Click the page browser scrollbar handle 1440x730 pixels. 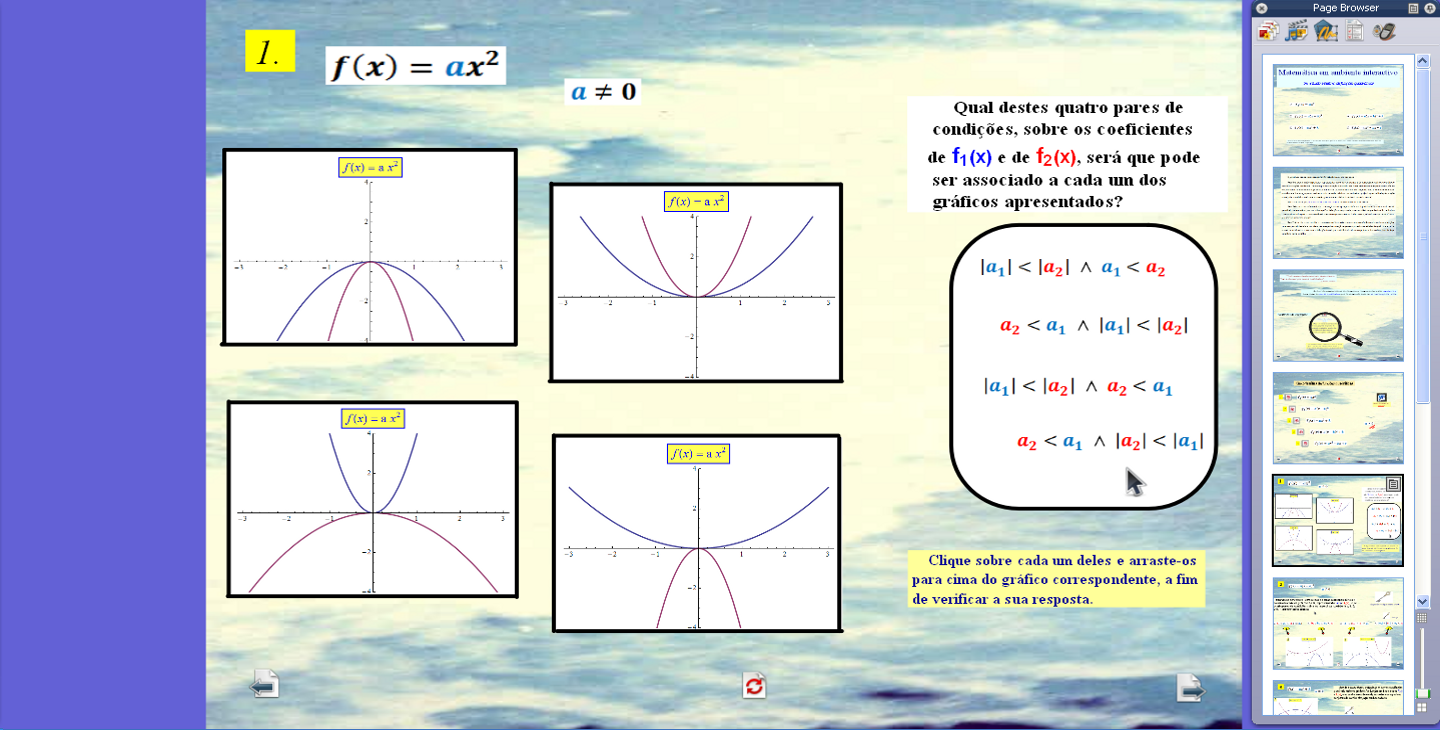(1423, 237)
